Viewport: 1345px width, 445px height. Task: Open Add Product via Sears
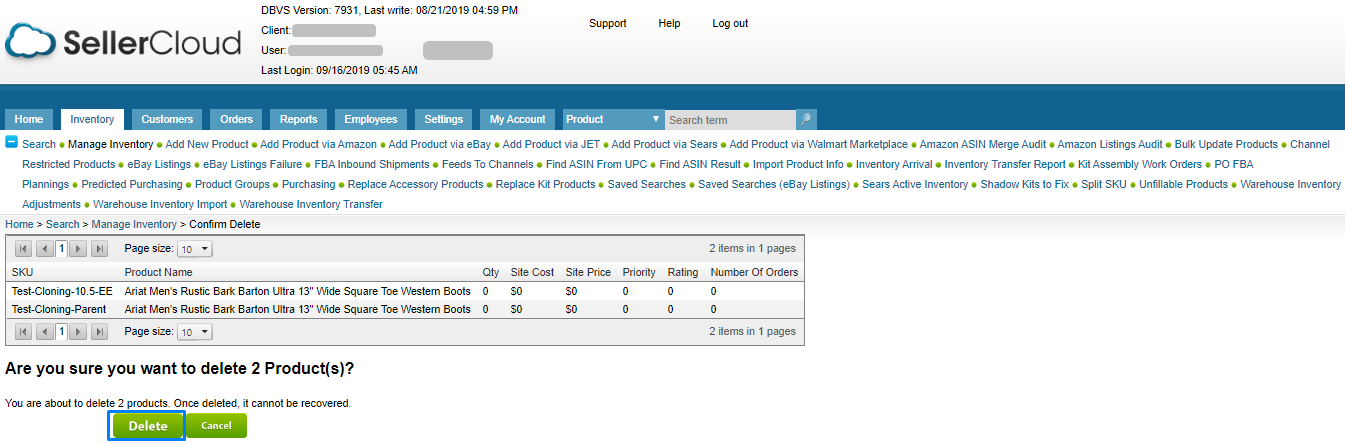pyautogui.click(x=664, y=144)
